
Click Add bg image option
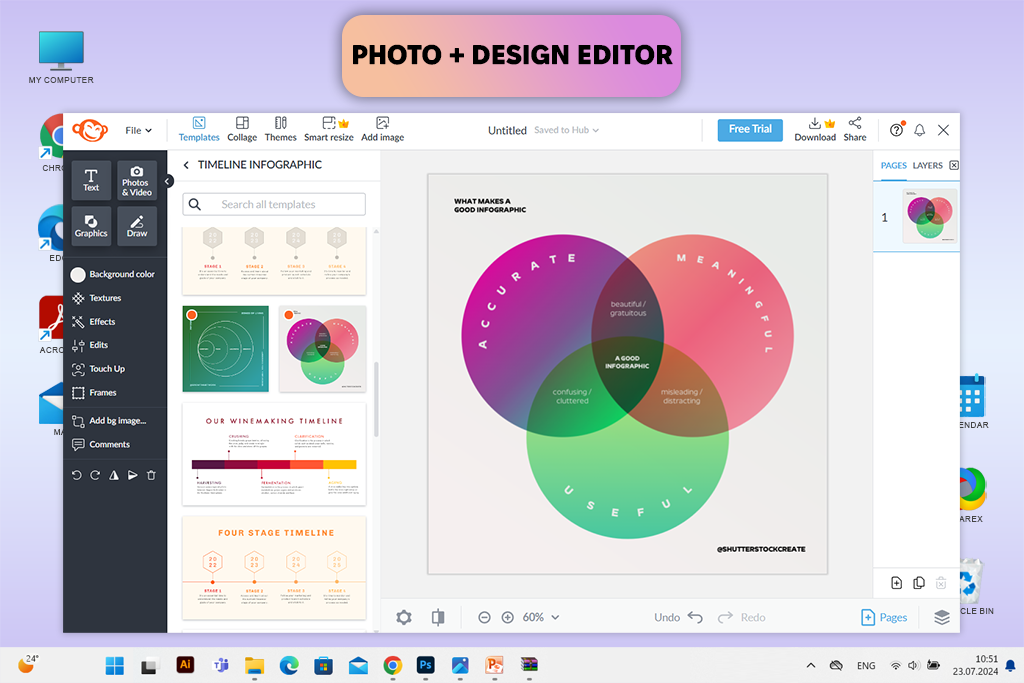pos(109,421)
